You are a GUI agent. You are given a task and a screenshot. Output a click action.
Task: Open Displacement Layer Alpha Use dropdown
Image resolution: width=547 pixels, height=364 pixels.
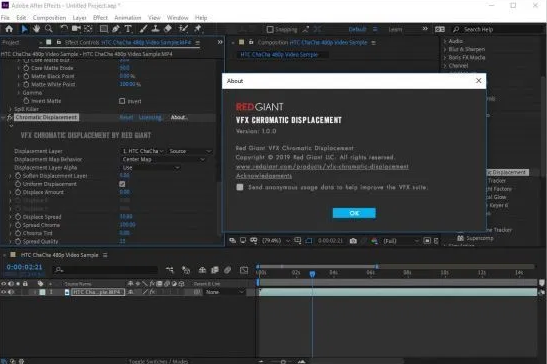(x=151, y=168)
